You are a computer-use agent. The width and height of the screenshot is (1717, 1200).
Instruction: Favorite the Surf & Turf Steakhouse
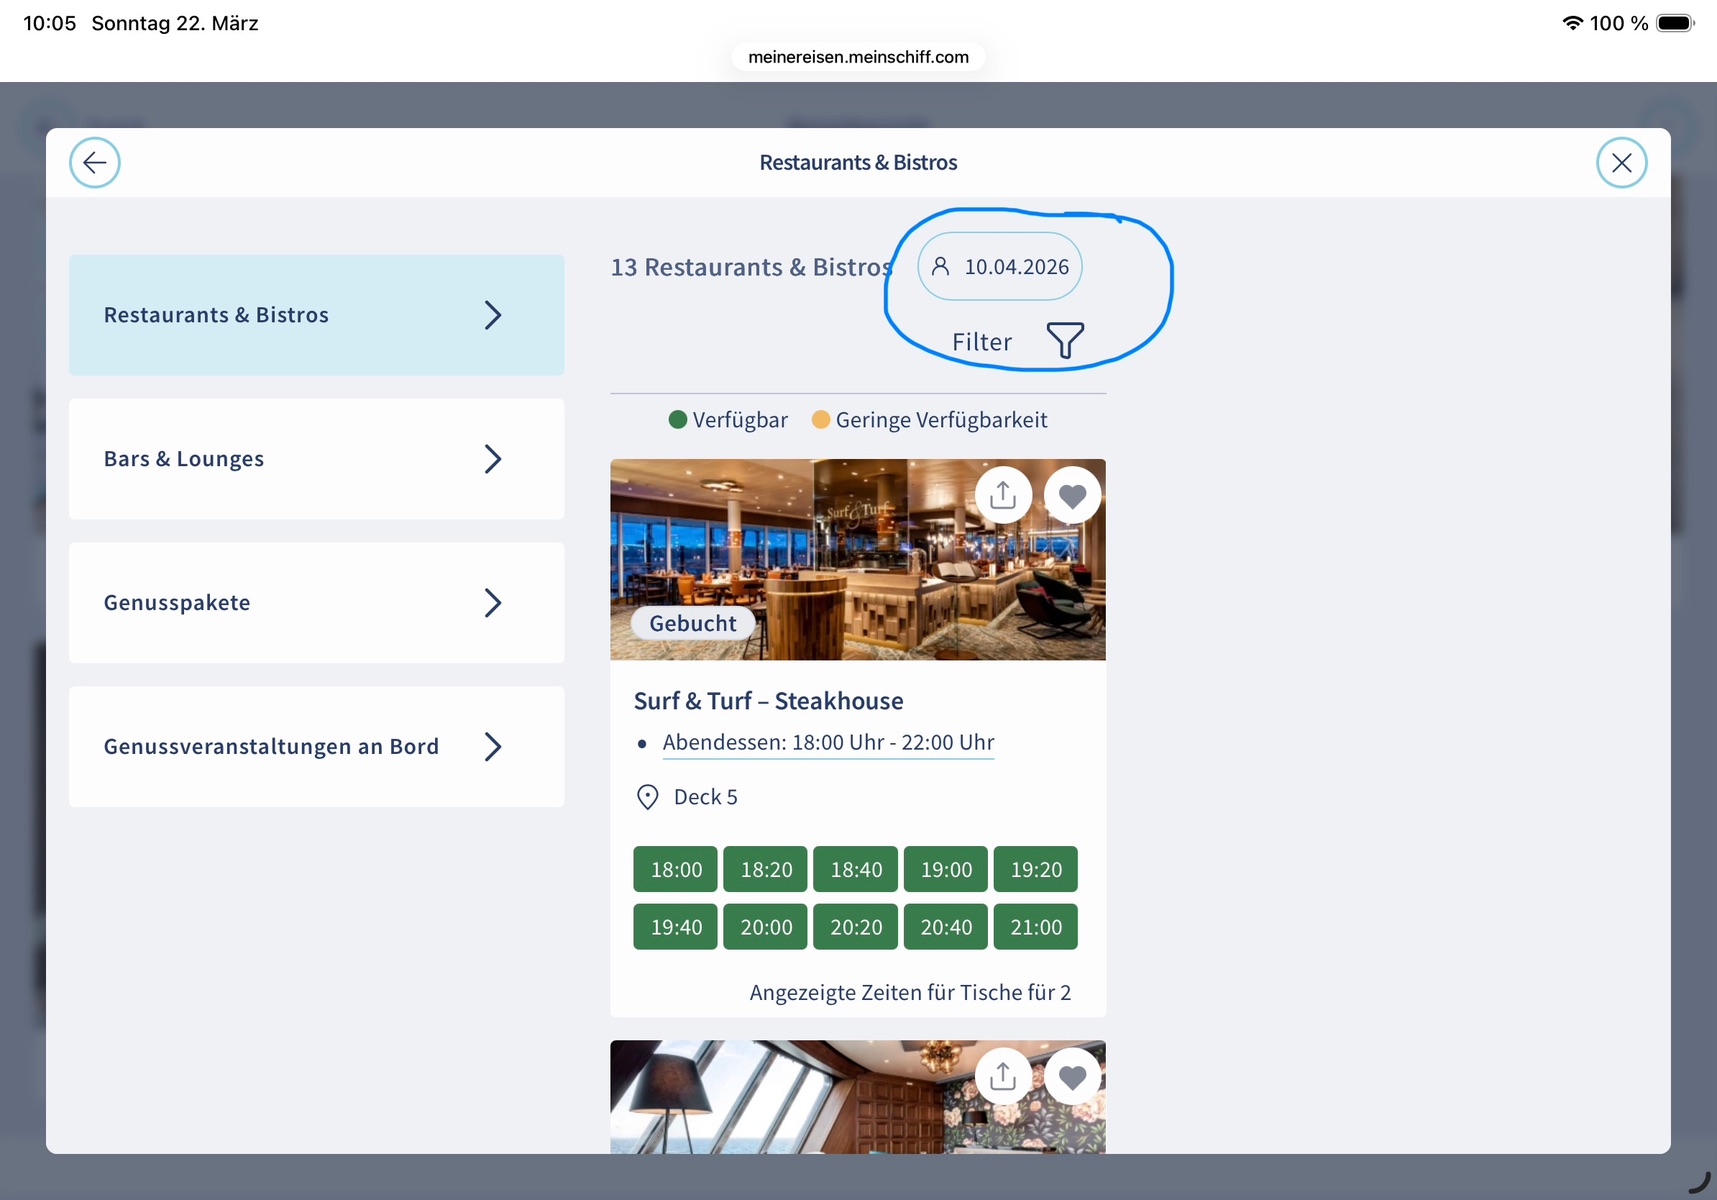click(x=1072, y=495)
